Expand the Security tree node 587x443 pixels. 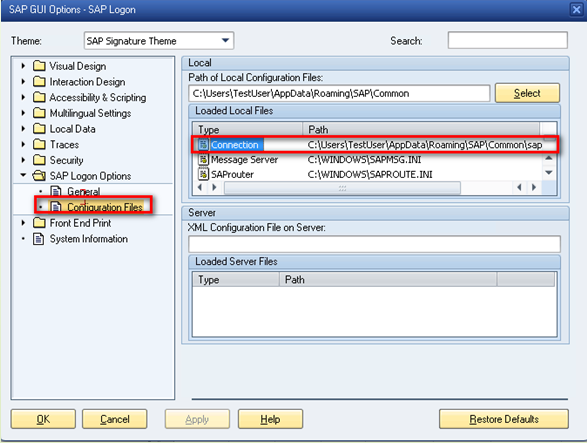pos(23,160)
